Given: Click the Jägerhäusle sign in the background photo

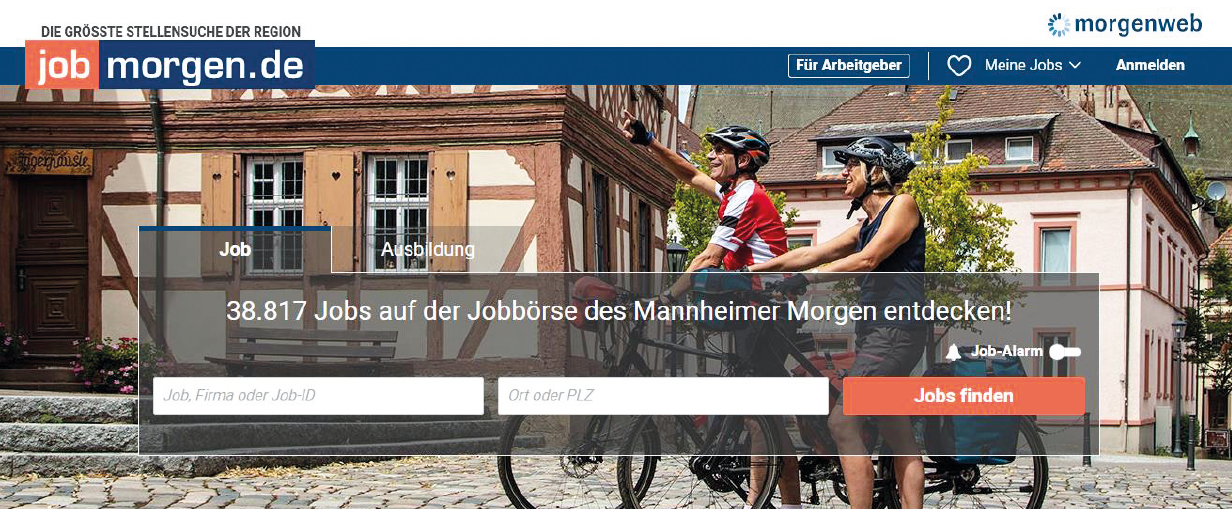Looking at the screenshot, I should [x=49, y=160].
